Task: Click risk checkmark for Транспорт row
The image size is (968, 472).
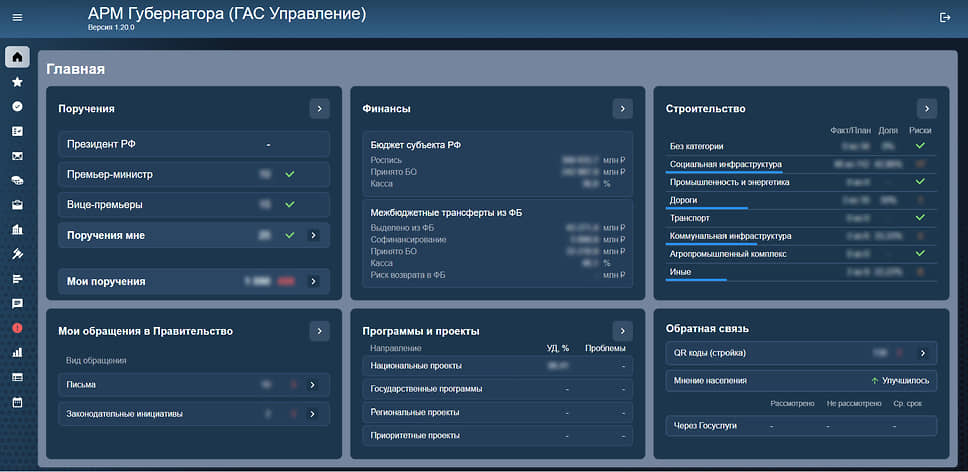Action: (920, 218)
